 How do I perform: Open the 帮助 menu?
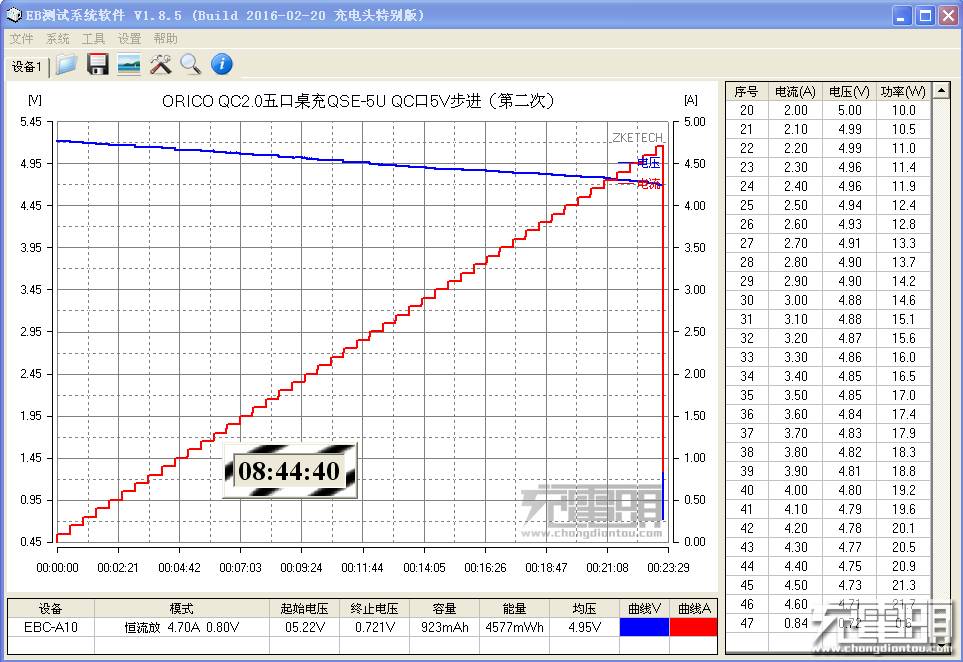point(165,39)
